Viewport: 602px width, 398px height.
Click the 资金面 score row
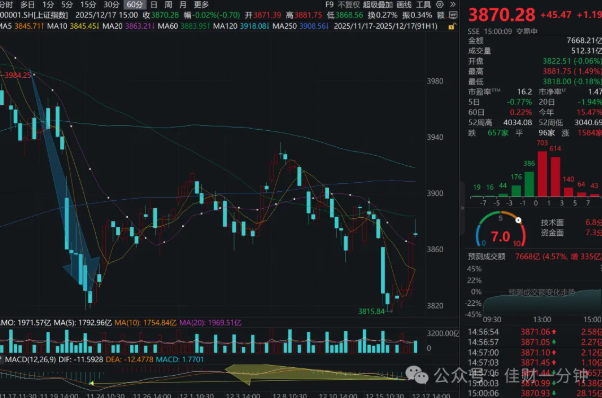(x=571, y=233)
